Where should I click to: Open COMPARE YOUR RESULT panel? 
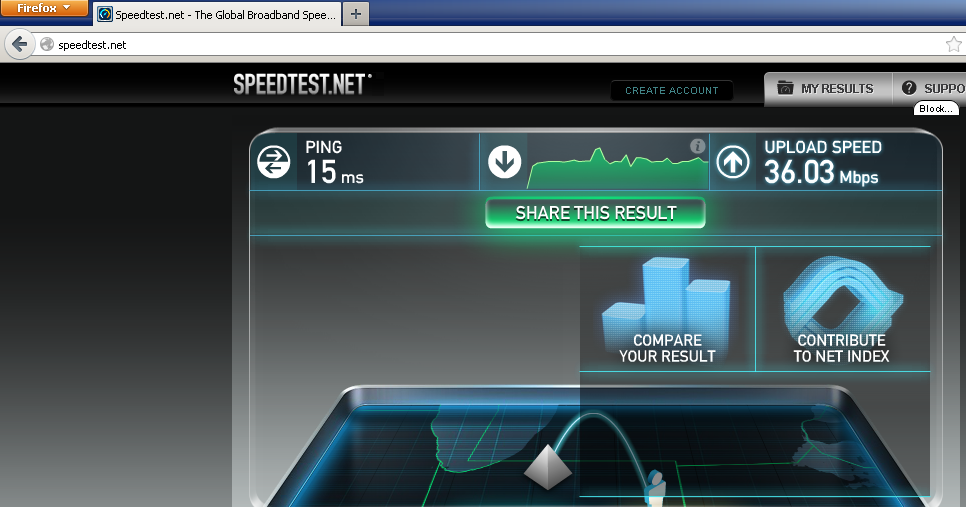(x=667, y=309)
